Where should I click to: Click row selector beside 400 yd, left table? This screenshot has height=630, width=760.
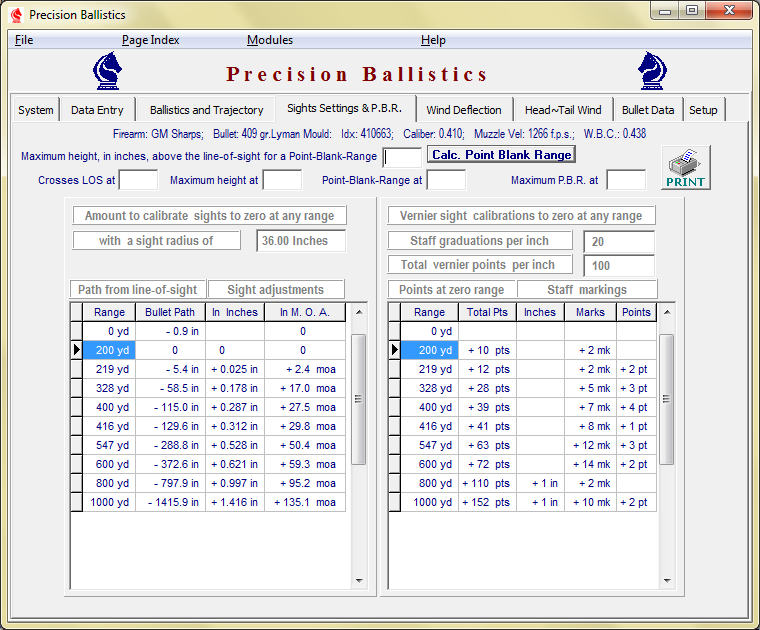pos(77,407)
